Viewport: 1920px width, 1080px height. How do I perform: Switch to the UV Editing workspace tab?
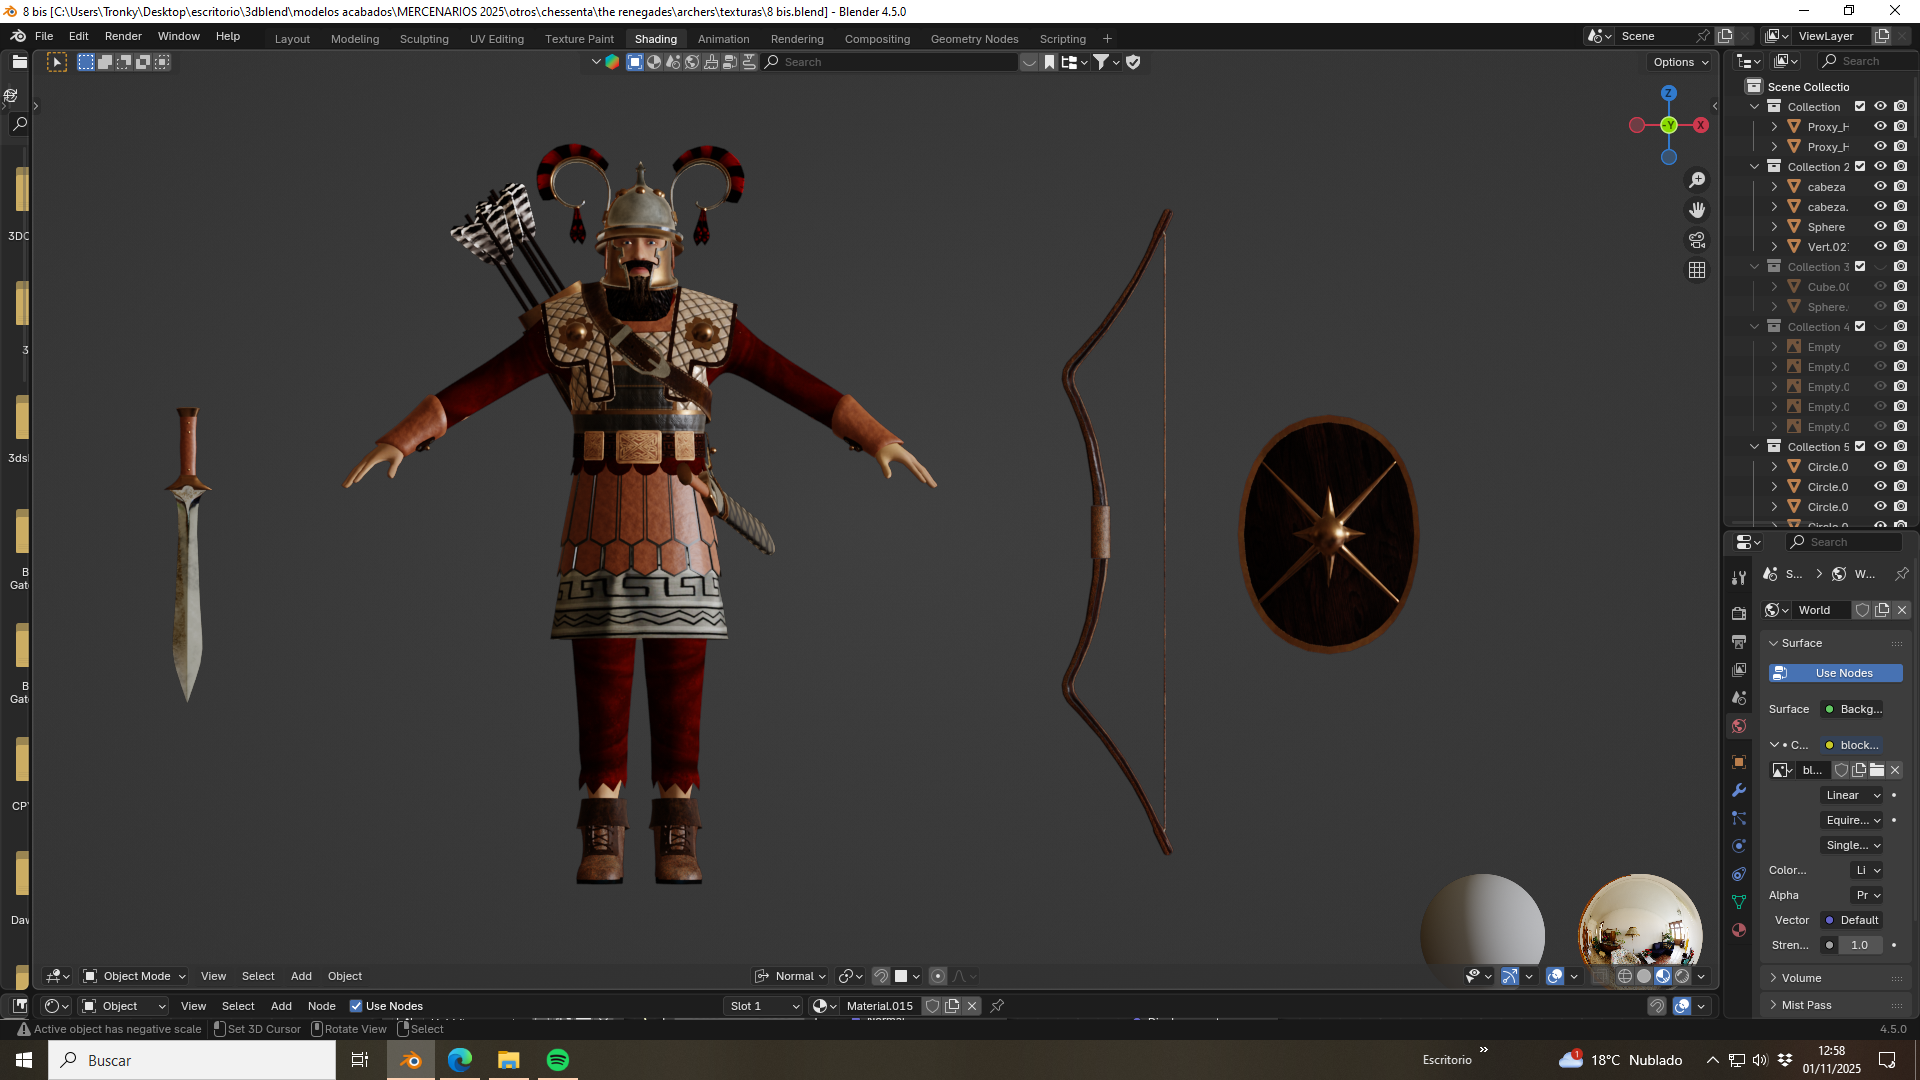coord(497,39)
